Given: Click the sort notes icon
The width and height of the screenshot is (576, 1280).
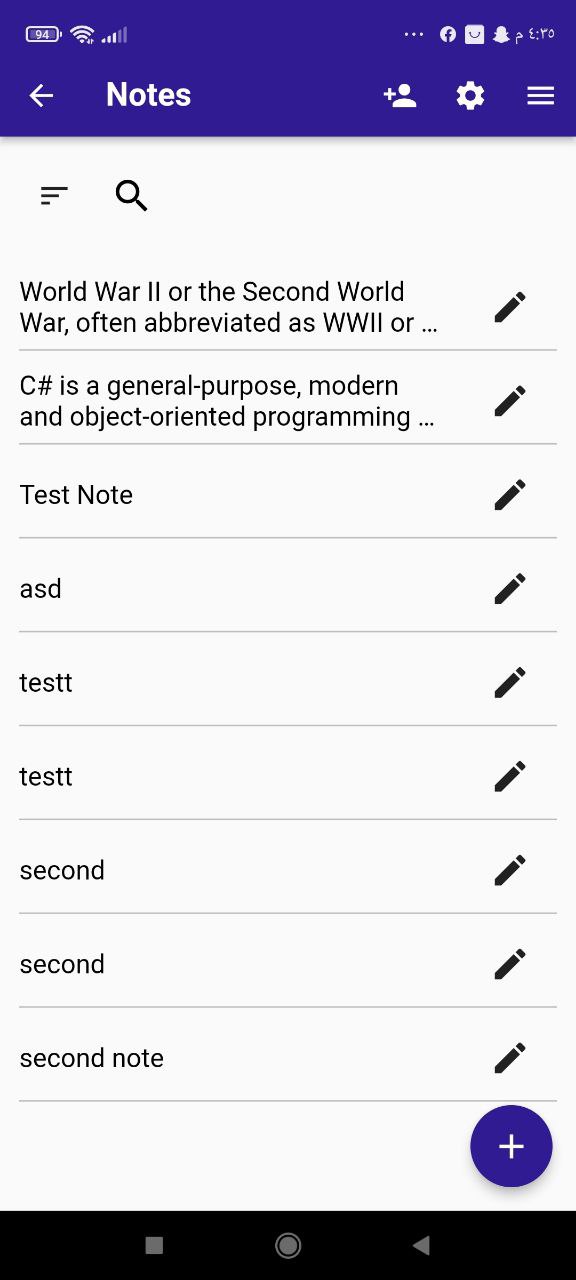Looking at the screenshot, I should [x=53, y=196].
